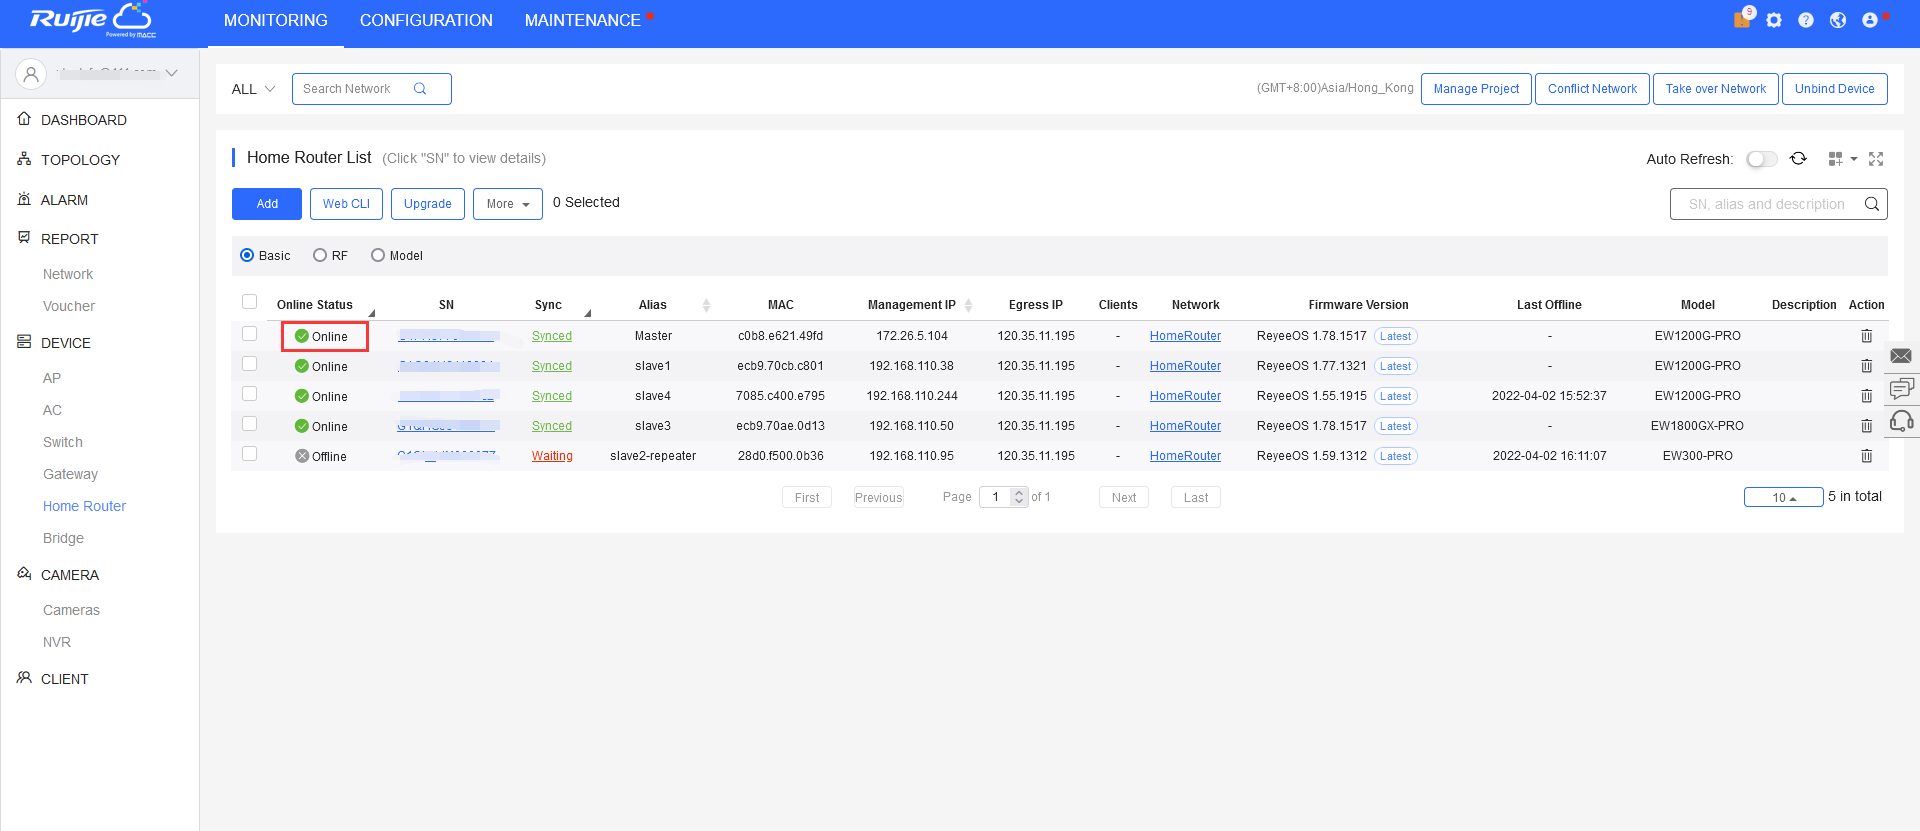Viewport: 1920px width, 831px height.
Task: Open the headset support icon
Action: pyautogui.click(x=1901, y=421)
